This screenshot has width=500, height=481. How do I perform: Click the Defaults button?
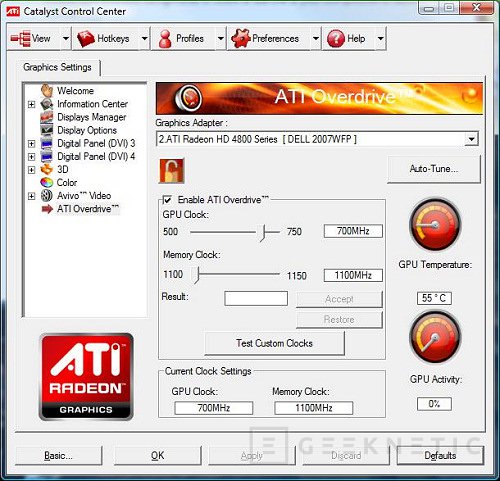[x=440, y=455]
